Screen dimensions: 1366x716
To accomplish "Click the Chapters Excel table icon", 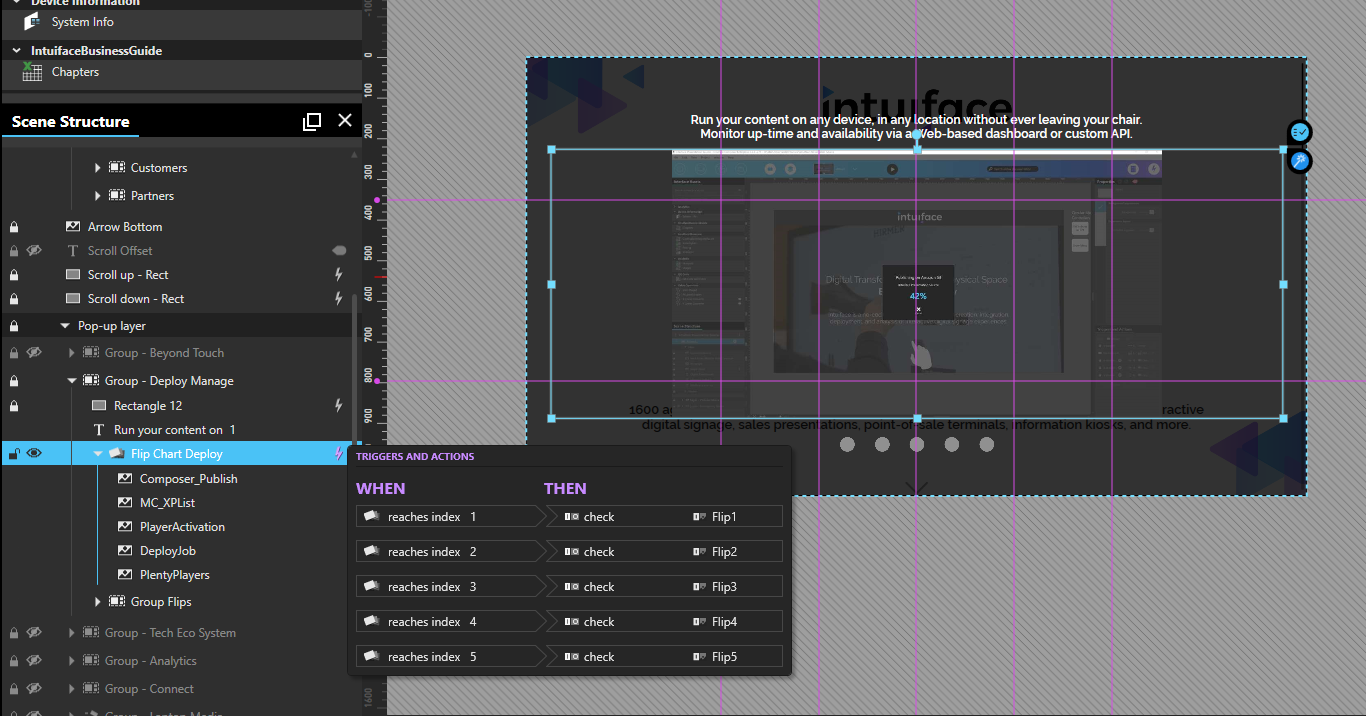I will point(32,71).
